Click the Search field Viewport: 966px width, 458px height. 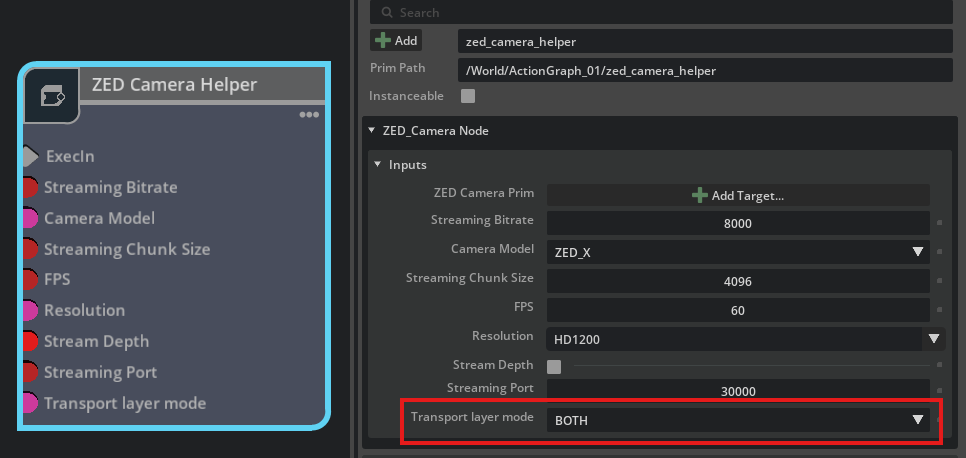pyautogui.click(x=661, y=12)
